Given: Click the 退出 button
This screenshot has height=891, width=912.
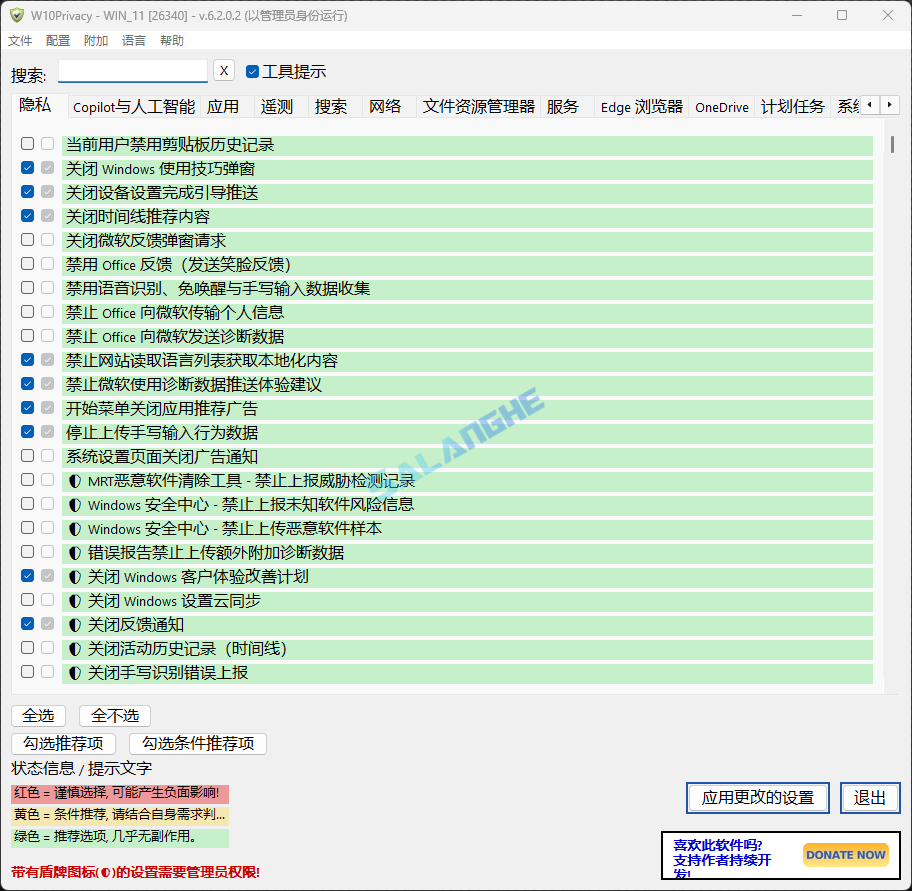Looking at the screenshot, I should [x=870, y=797].
